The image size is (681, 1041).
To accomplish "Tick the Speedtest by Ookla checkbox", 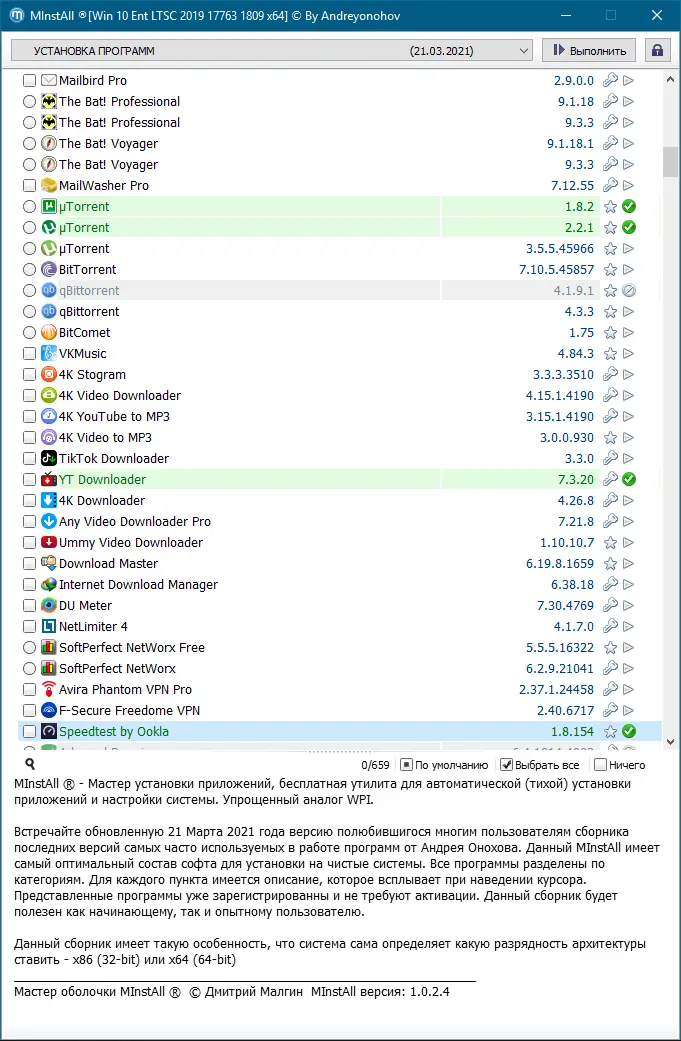I will click(x=29, y=732).
